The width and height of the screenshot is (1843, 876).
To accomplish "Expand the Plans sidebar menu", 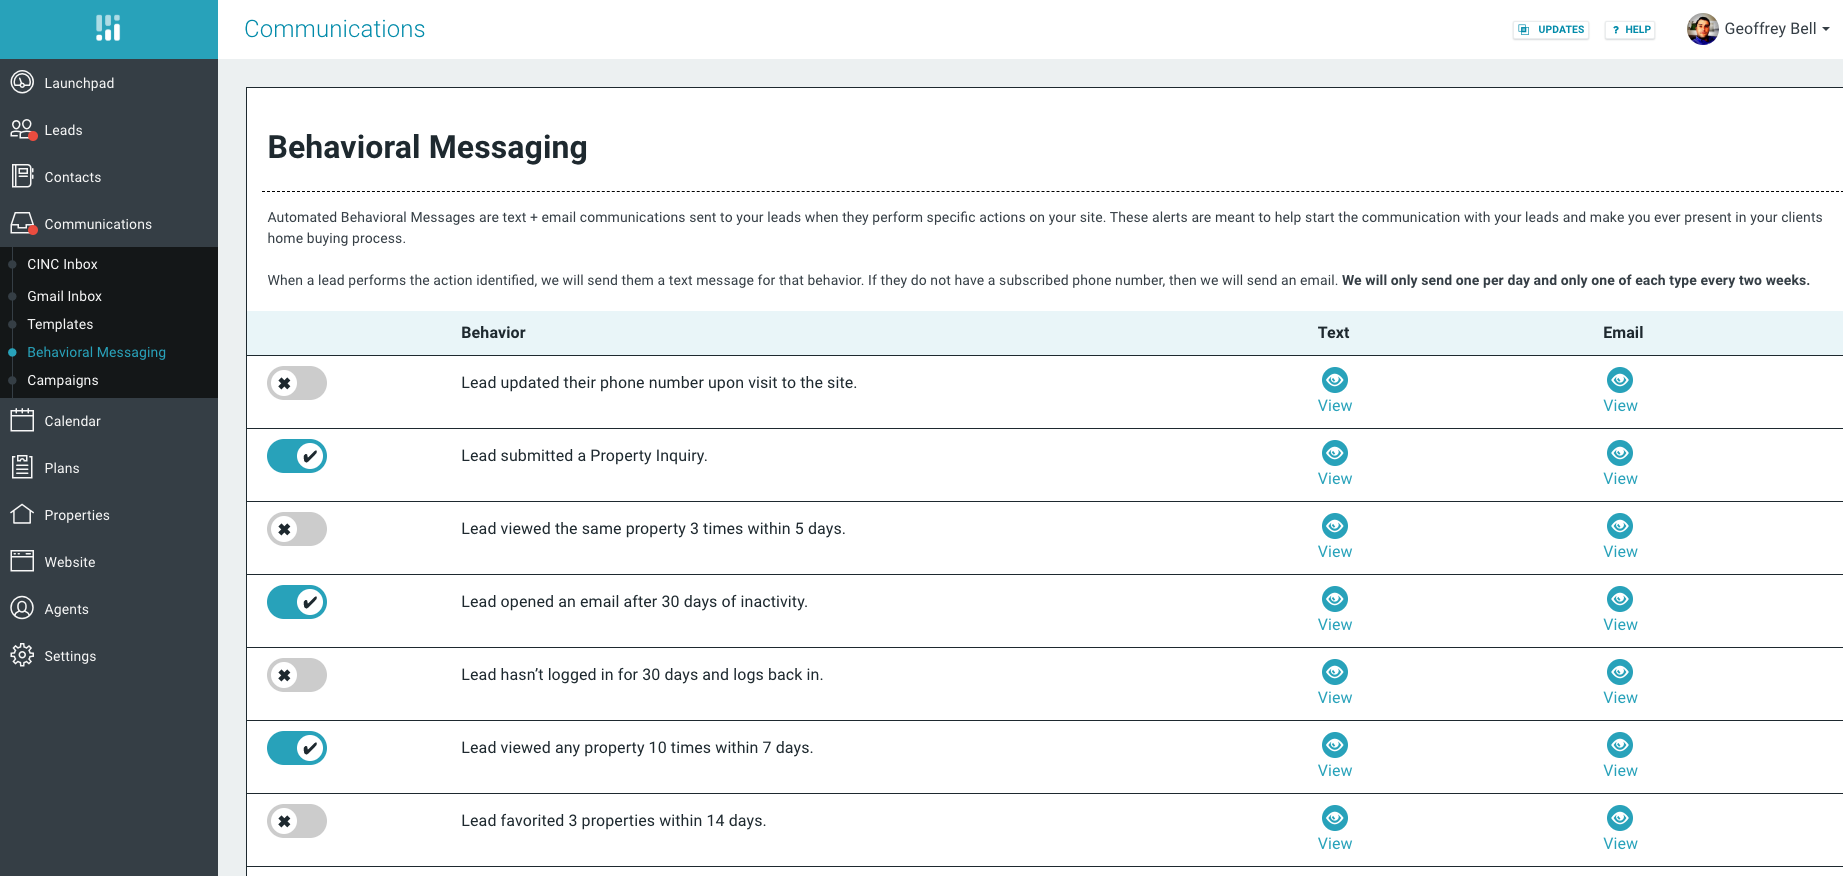I will (x=62, y=468).
